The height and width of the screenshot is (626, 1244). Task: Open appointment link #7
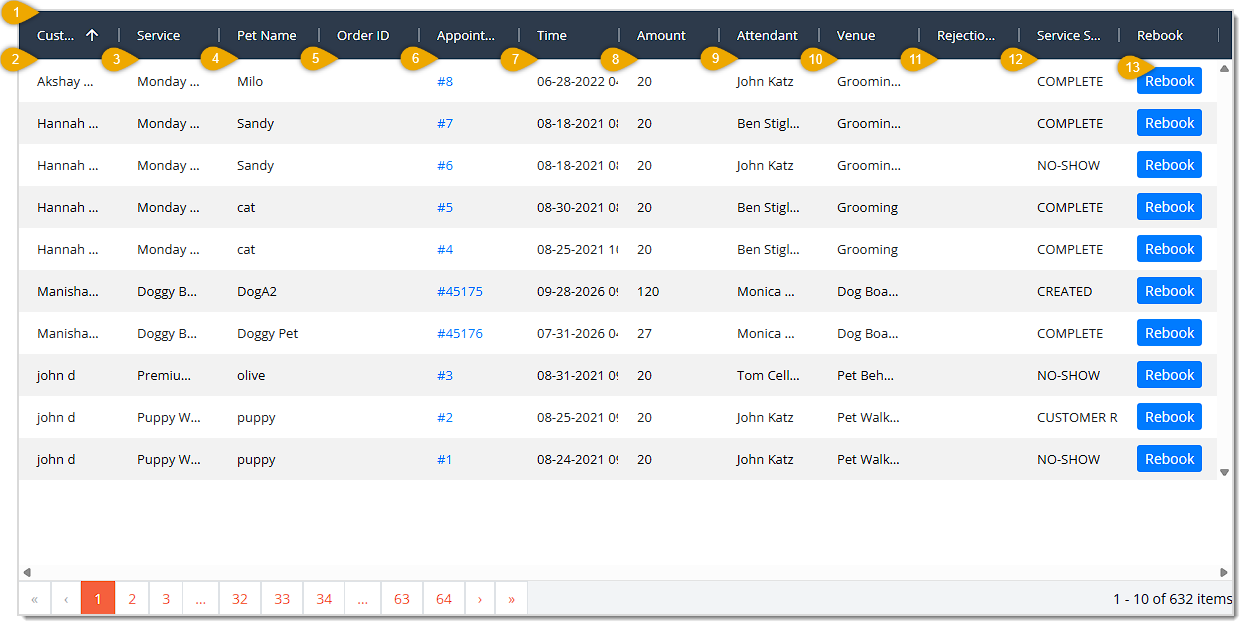click(445, 123)
